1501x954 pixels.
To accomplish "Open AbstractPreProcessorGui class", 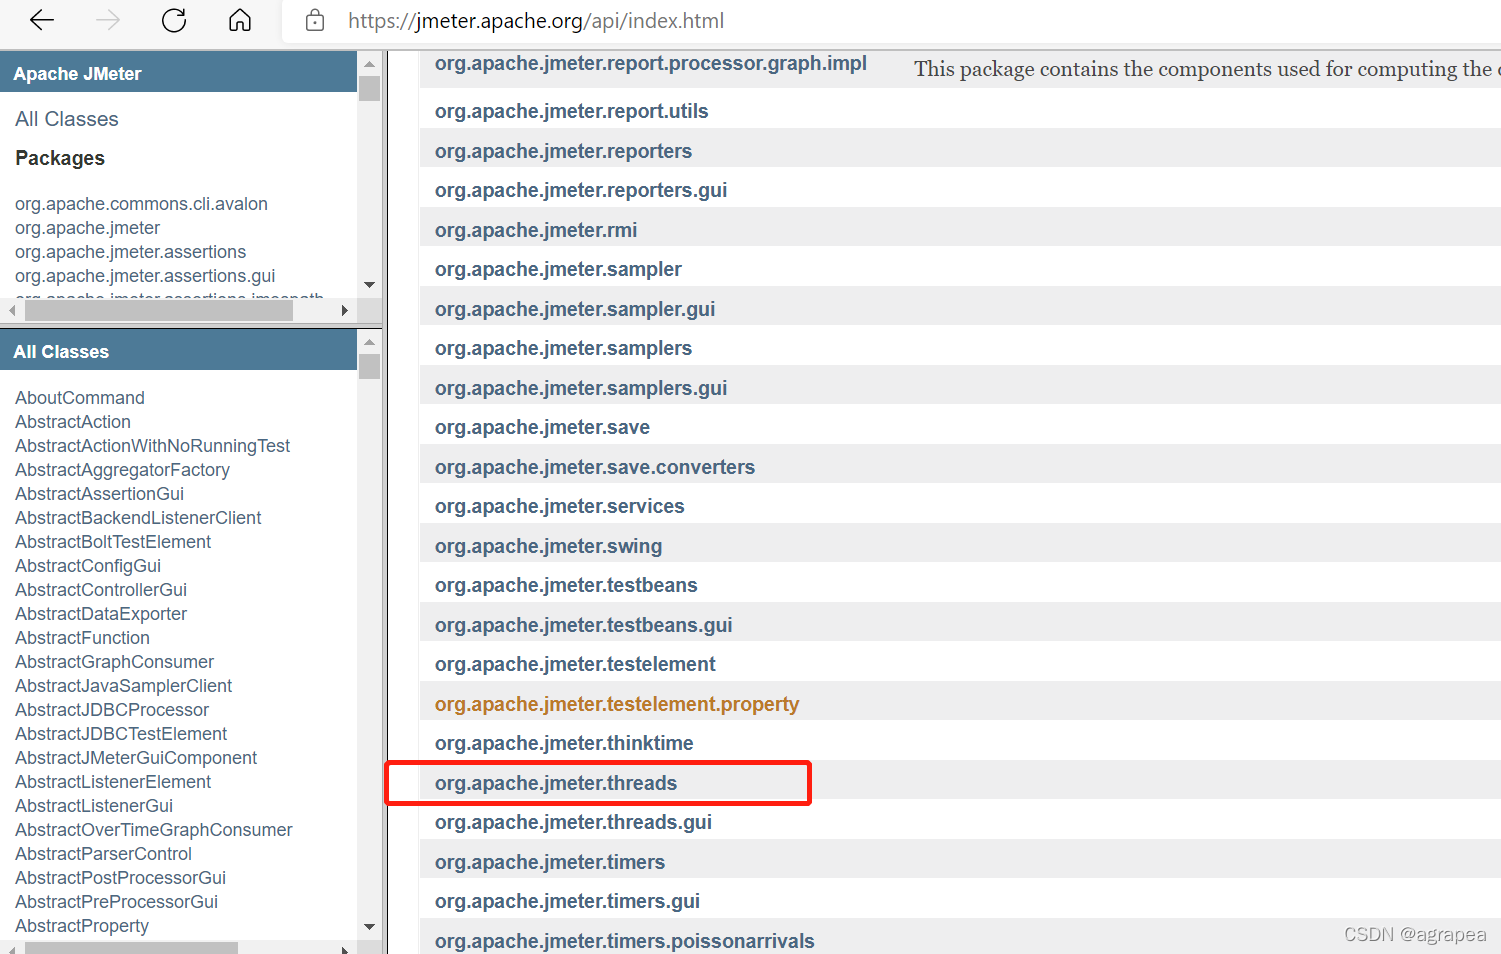I will pos(116,902).
